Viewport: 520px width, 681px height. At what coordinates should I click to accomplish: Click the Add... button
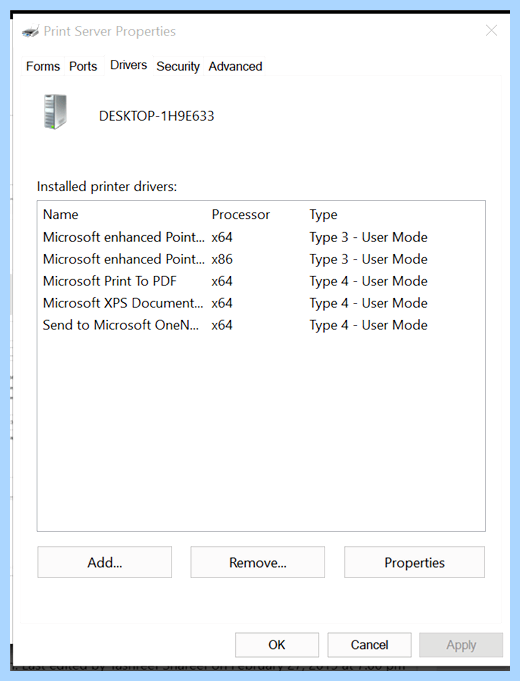(105, 562)
